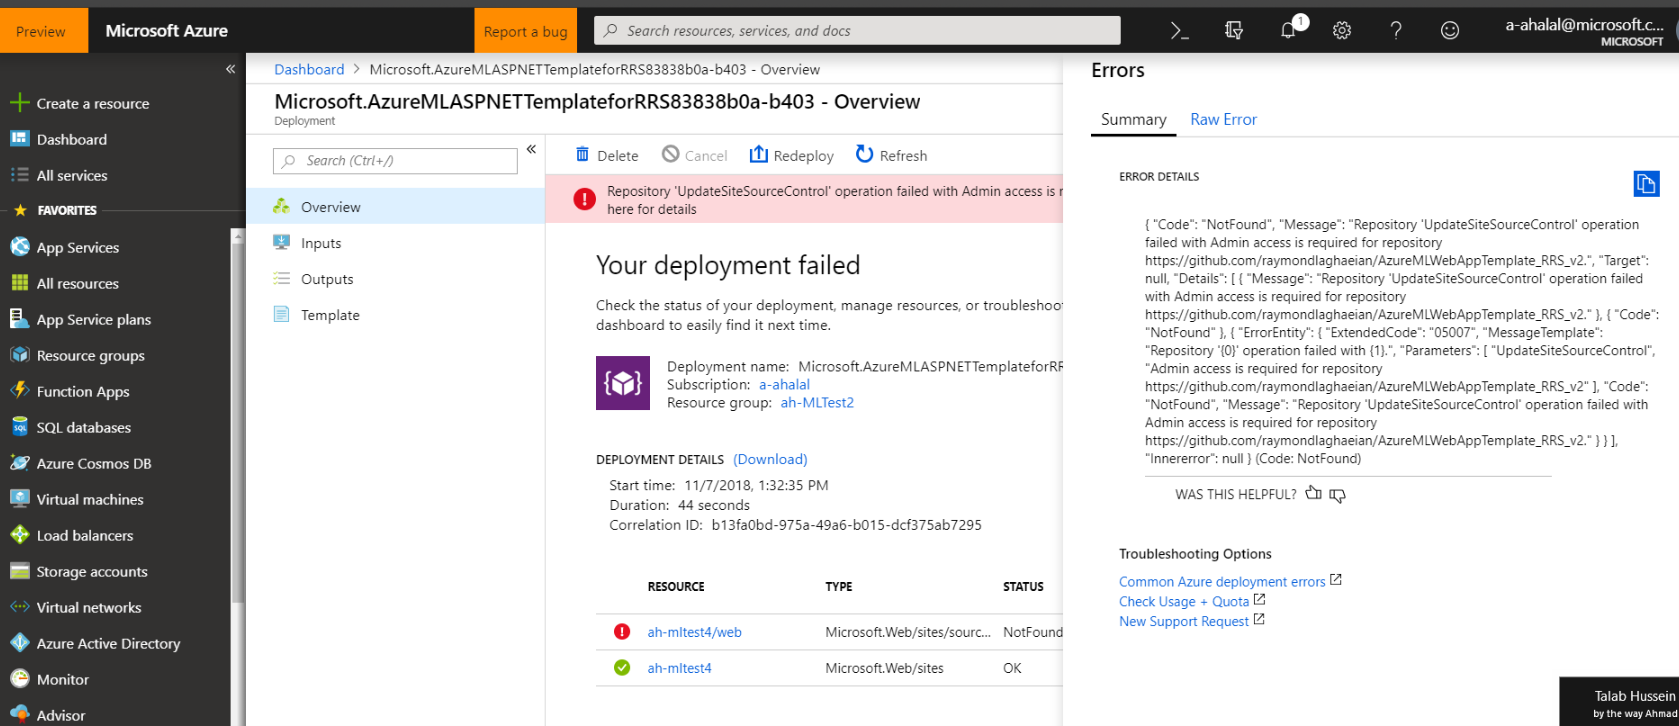Copy error details to clipboard
This screenshot has width=1679, height=726.
[1646, 183]
